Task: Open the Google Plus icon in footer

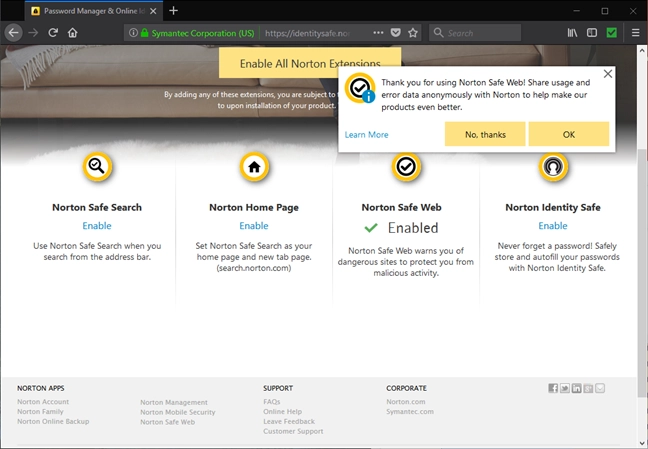Action: [x=588, y=388]
